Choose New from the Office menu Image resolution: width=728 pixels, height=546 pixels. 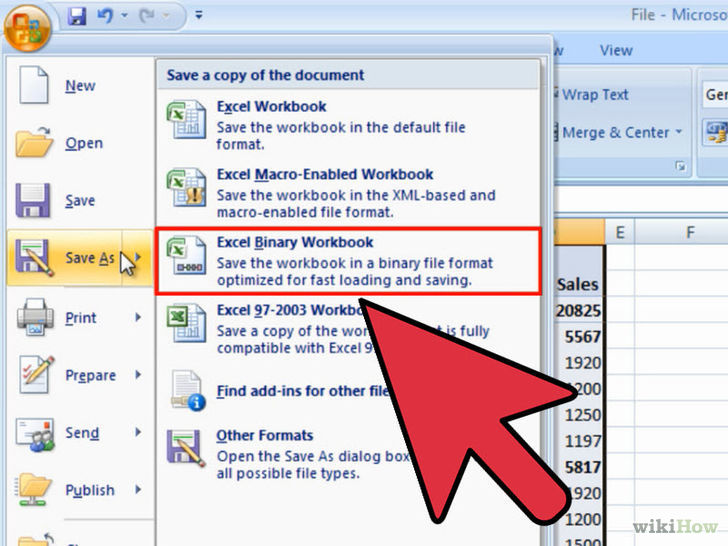(x=80, y=85)
